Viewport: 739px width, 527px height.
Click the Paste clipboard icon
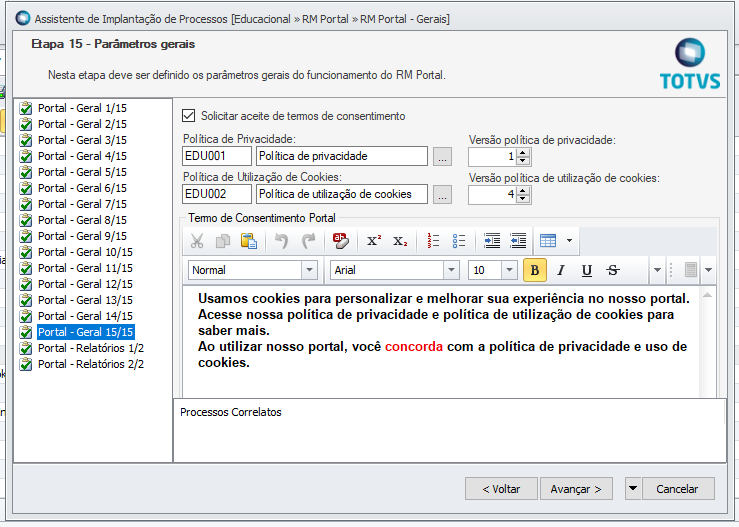coord(248,241)
